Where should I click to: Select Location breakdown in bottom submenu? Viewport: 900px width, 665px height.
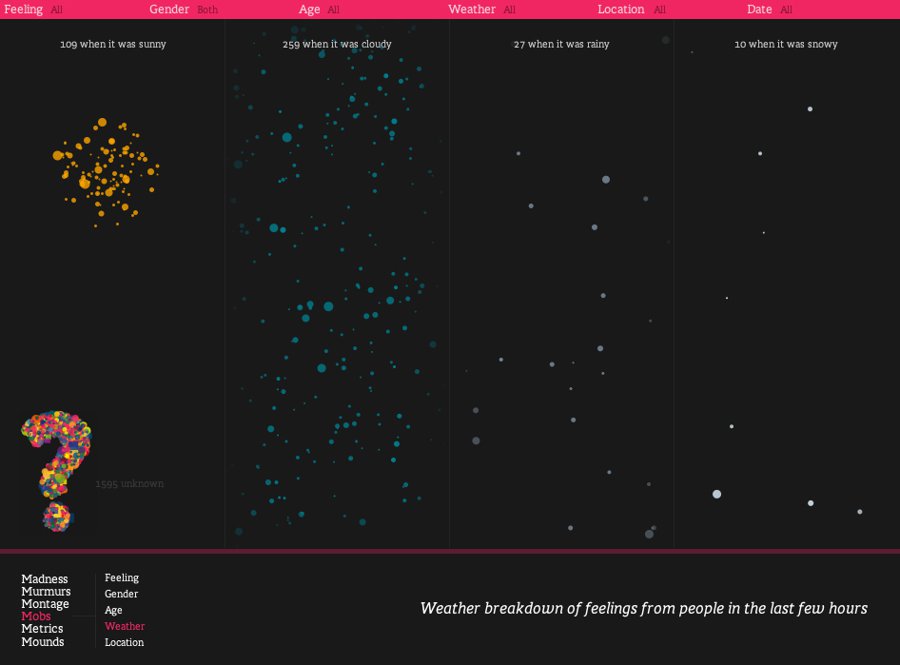pyautogui.click(x=124, y=642)
